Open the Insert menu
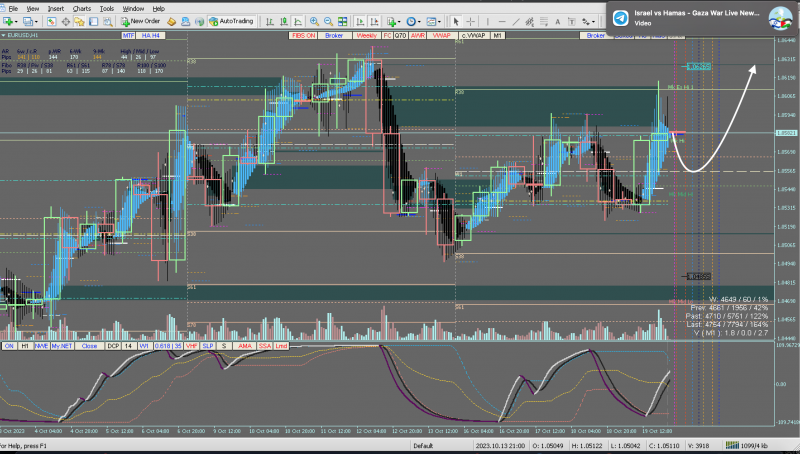Viewport: 800px width, 454px height. tap(55, 7)
